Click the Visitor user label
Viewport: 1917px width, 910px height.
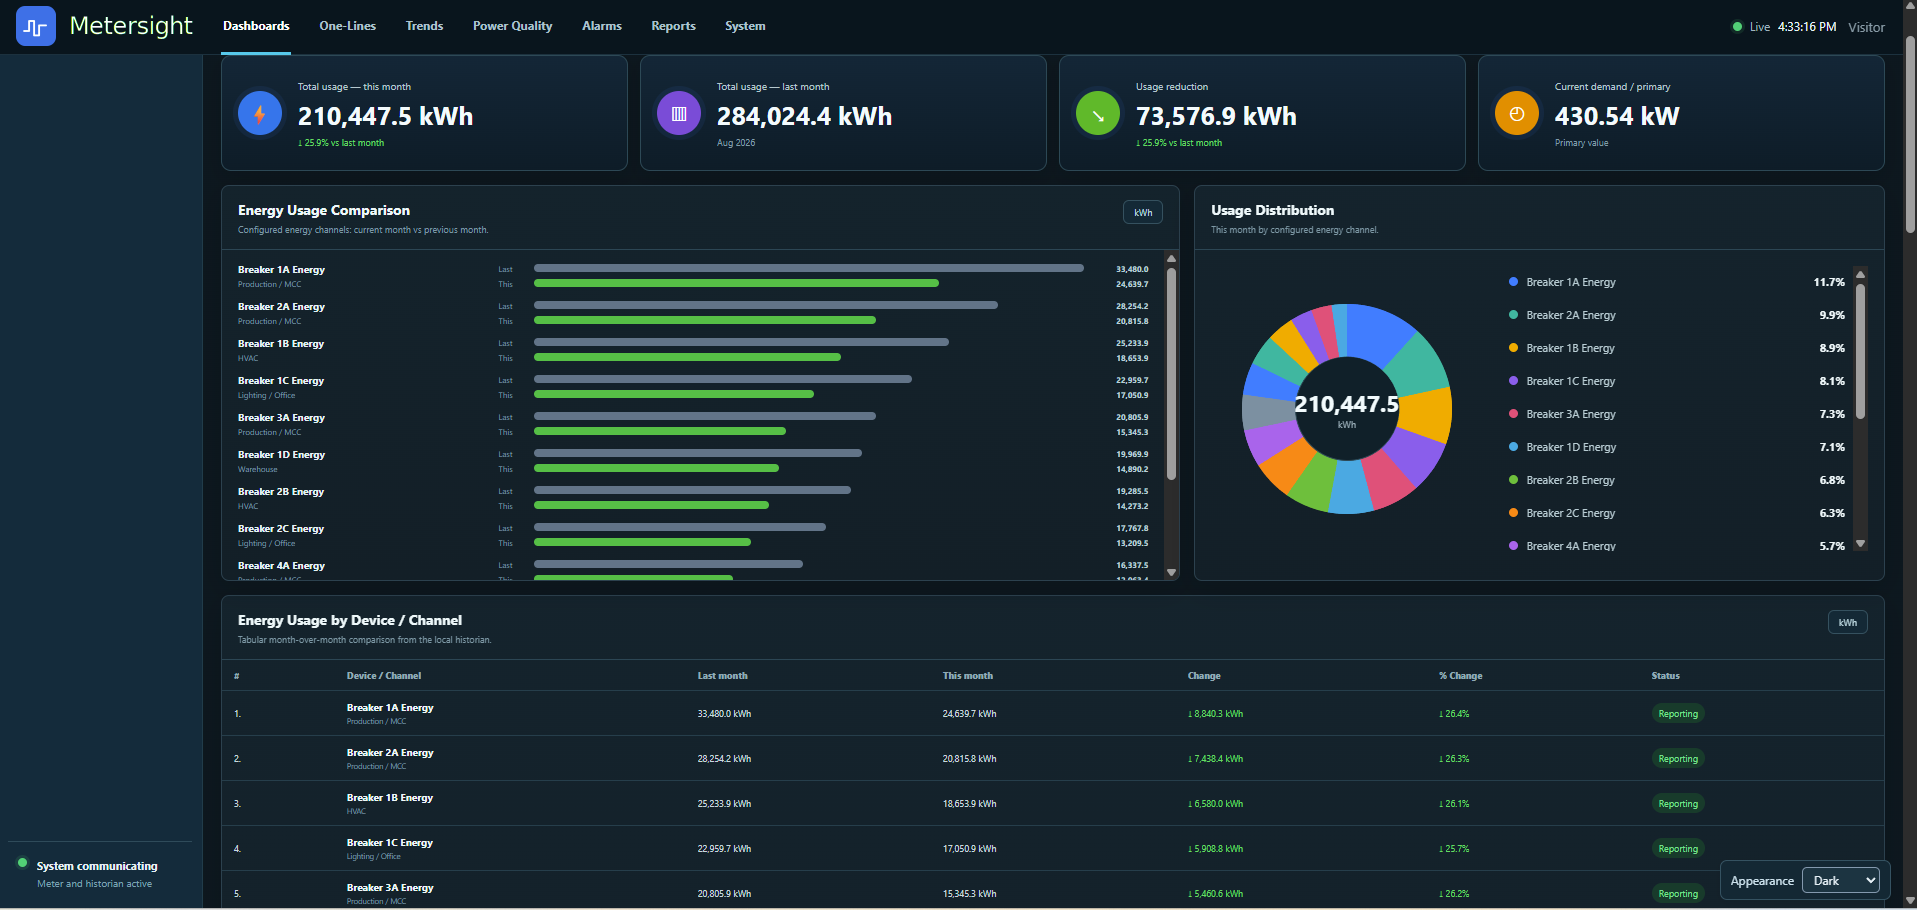(x=1866, y=27)
